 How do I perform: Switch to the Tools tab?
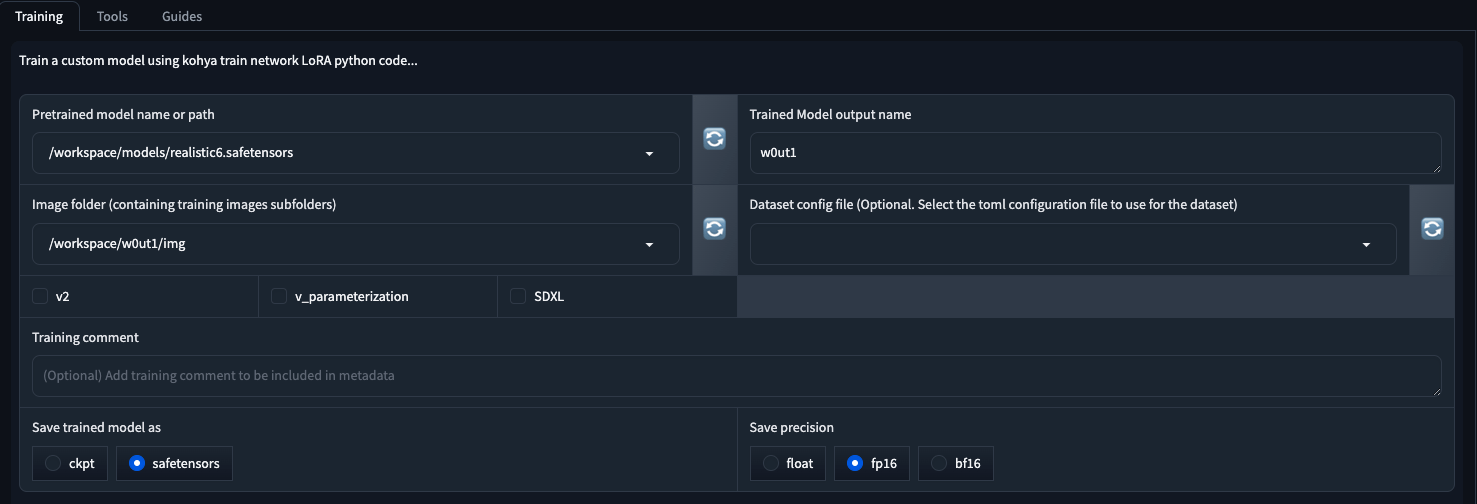[112, 16]
